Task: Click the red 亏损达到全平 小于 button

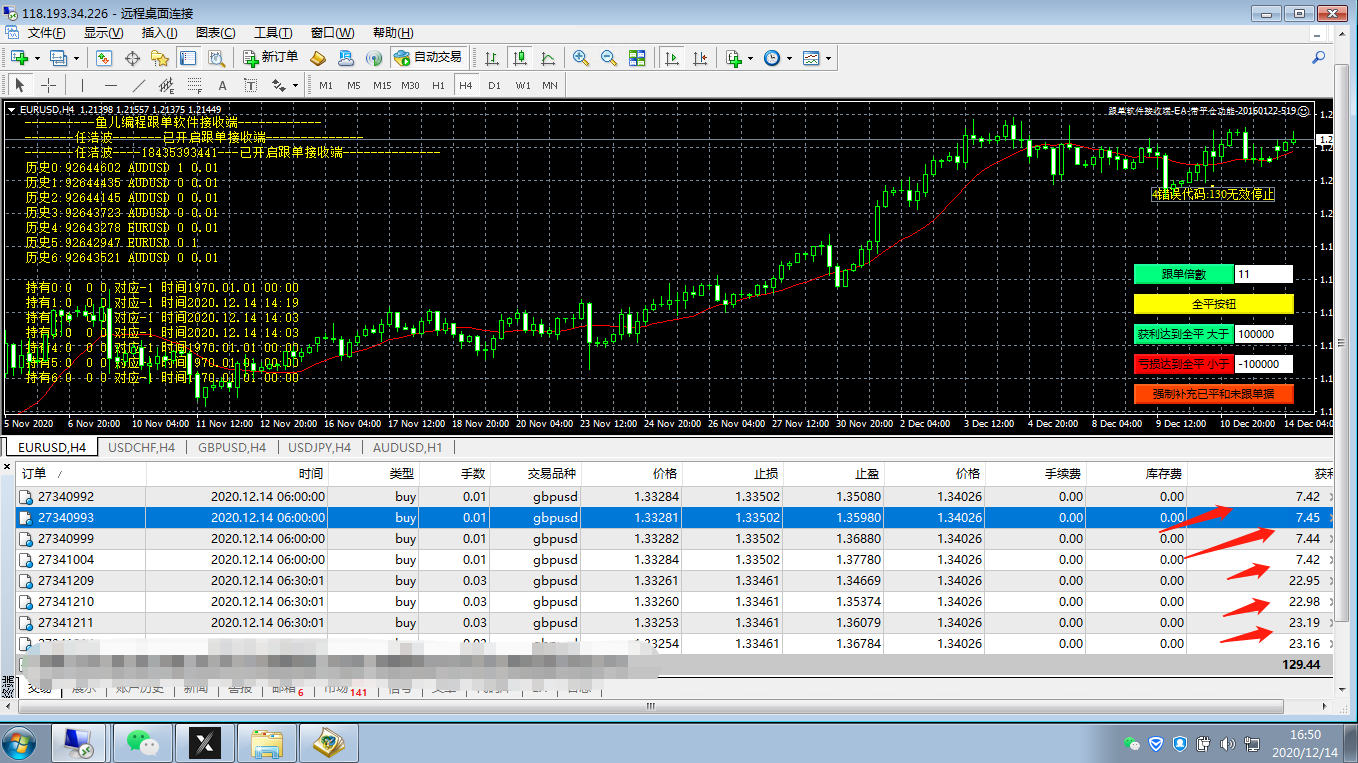Action: click(1184, 364)
